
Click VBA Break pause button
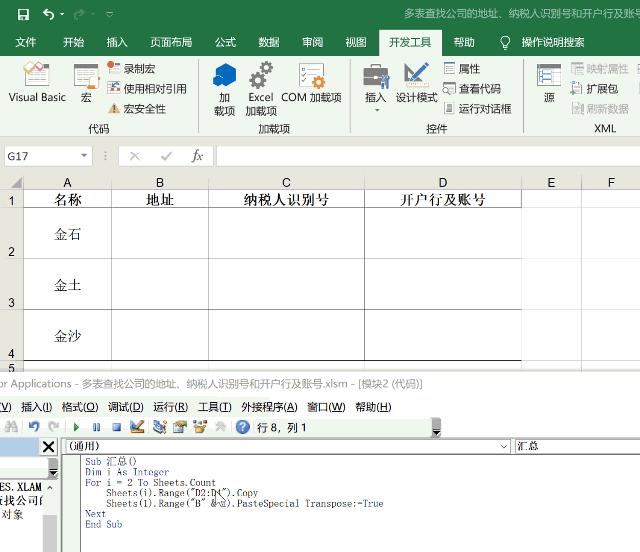point(96,427)
